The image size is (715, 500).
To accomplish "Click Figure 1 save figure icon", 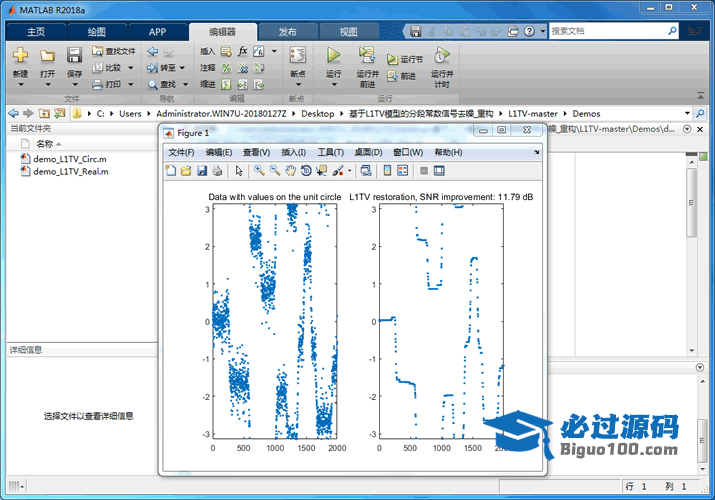I will point(202,171).
